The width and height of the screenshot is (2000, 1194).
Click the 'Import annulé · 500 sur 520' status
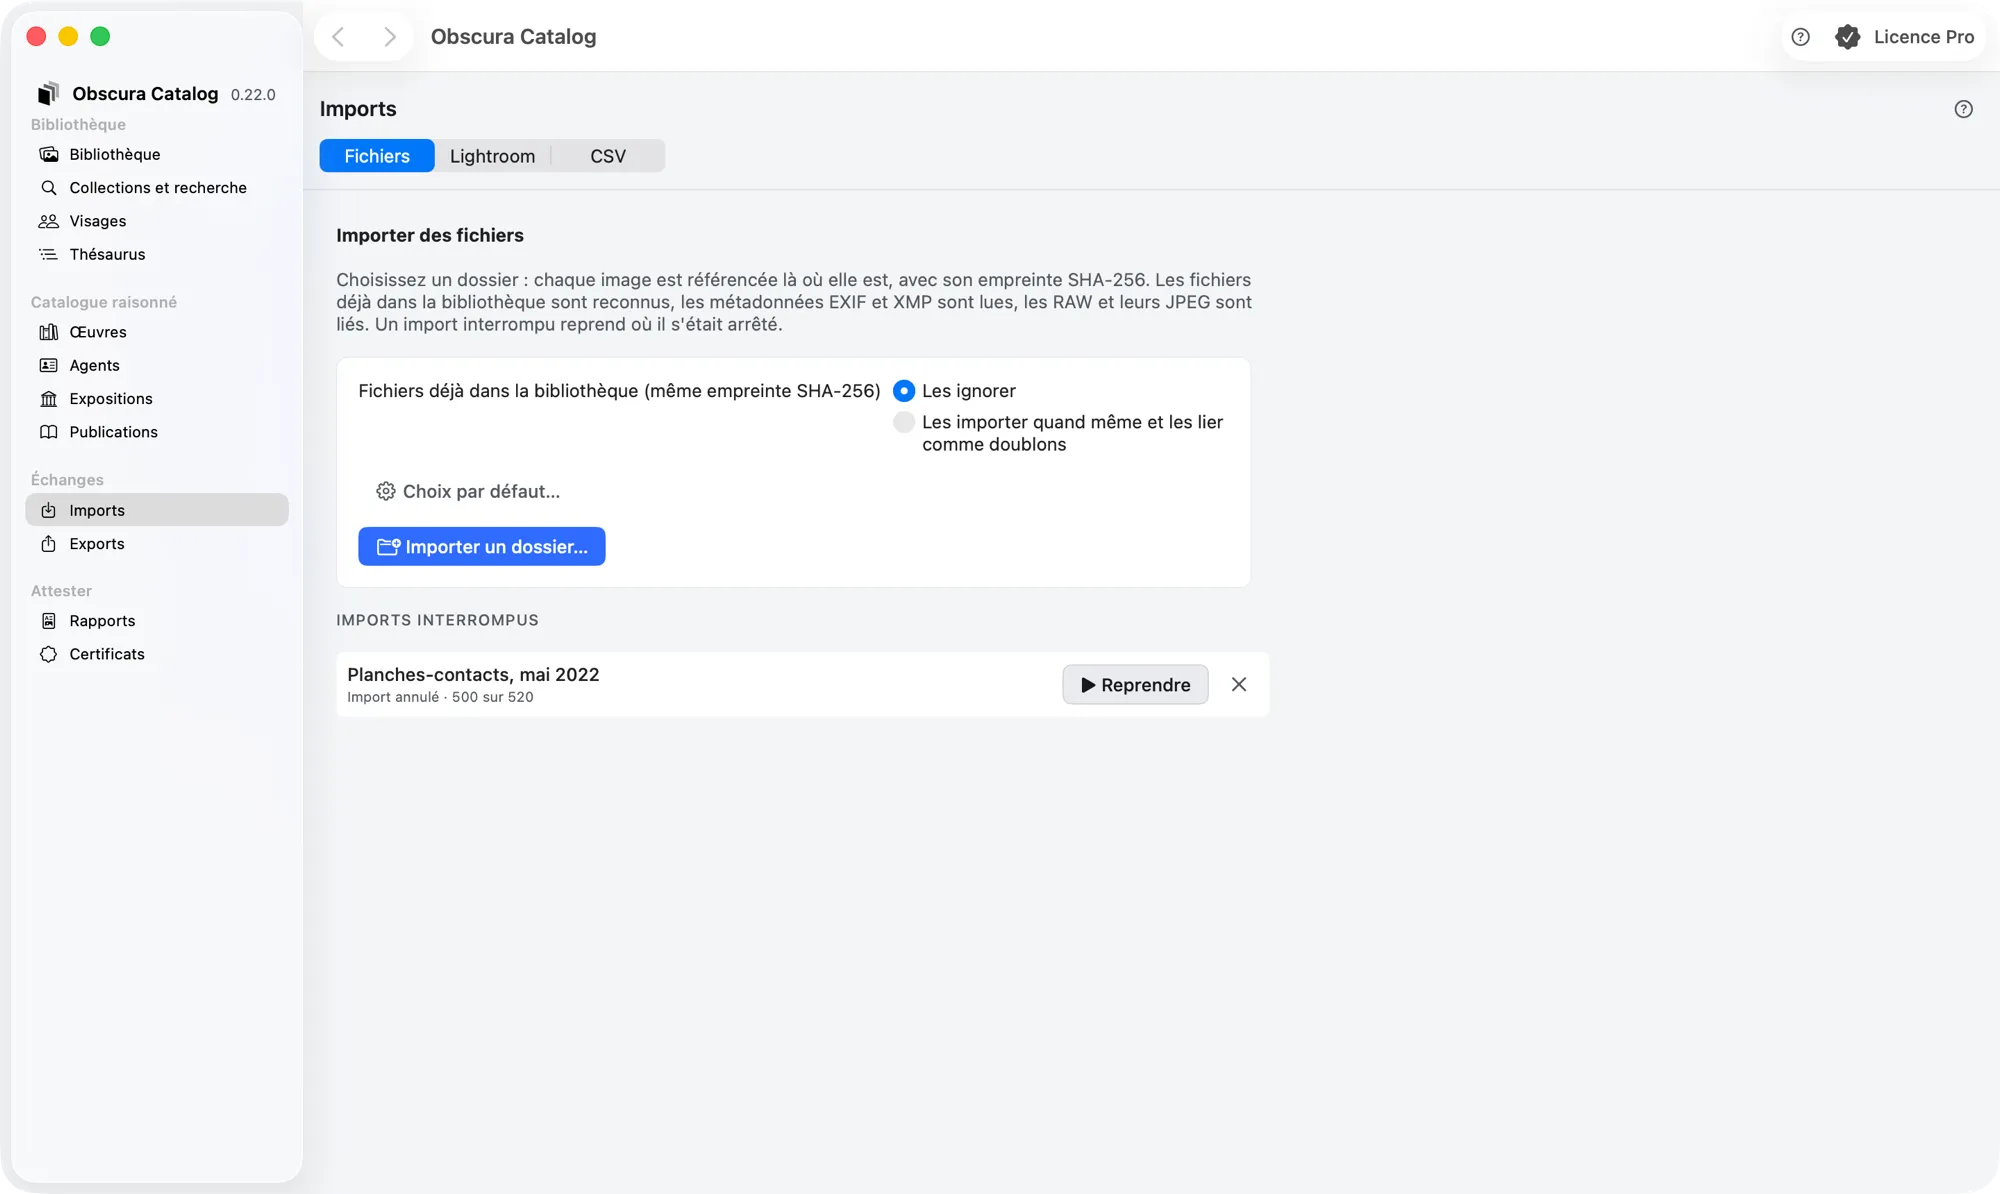click(440, 697)
